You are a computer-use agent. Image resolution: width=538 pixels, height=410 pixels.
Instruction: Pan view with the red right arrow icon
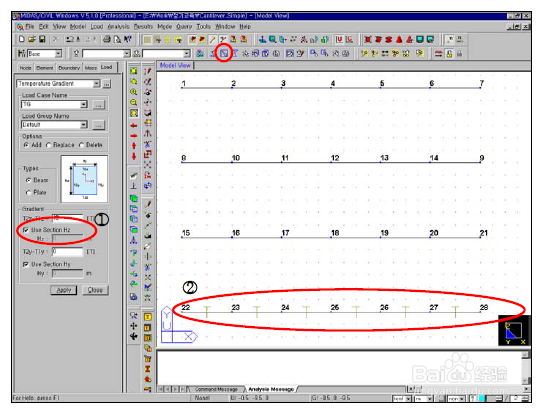pos(134,136)
